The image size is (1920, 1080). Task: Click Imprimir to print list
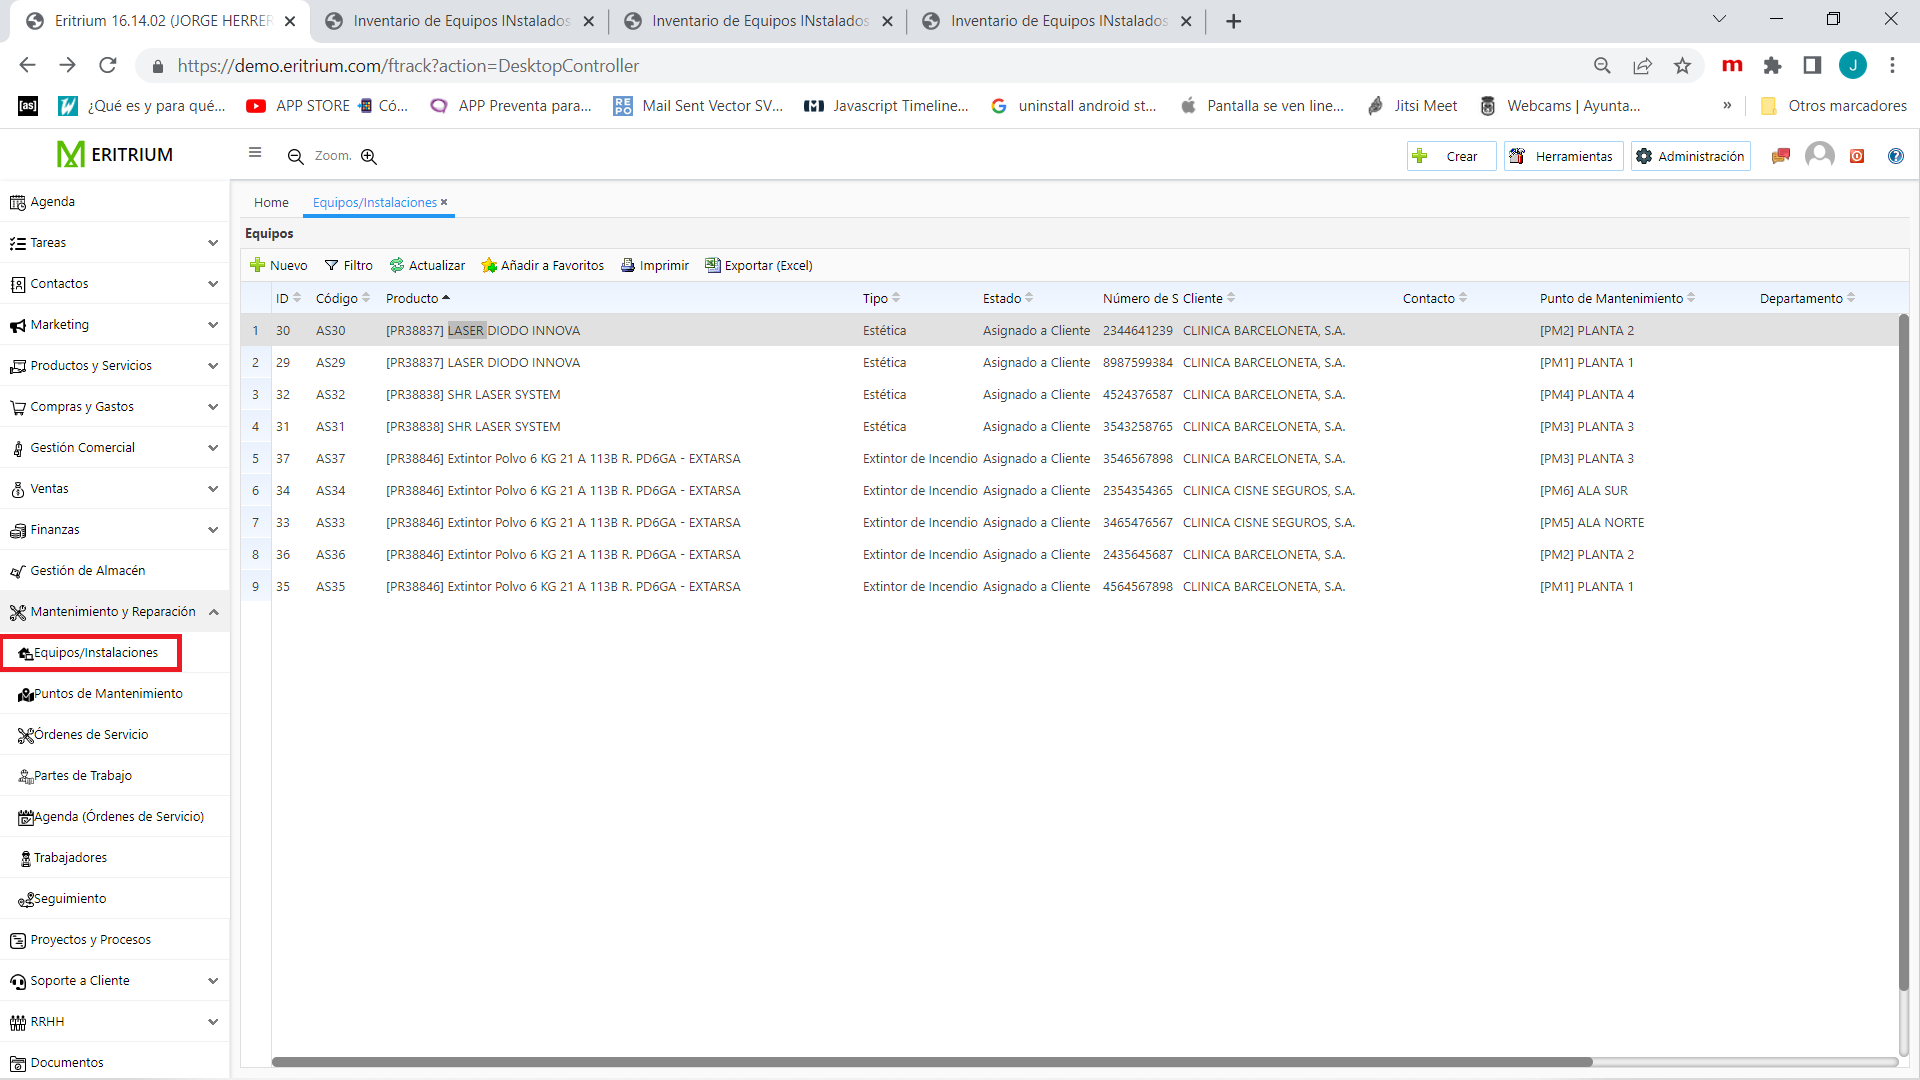[655, 265]
